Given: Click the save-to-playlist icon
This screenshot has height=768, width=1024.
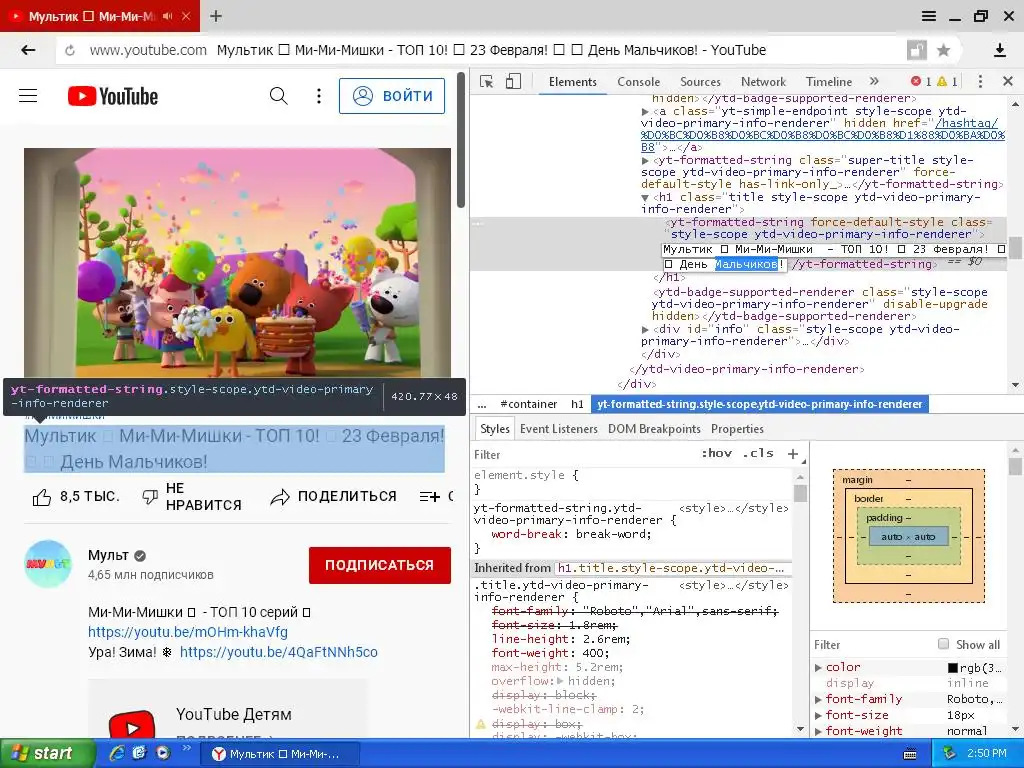Looking at the screenshot, I should click(x=429, y=497).
